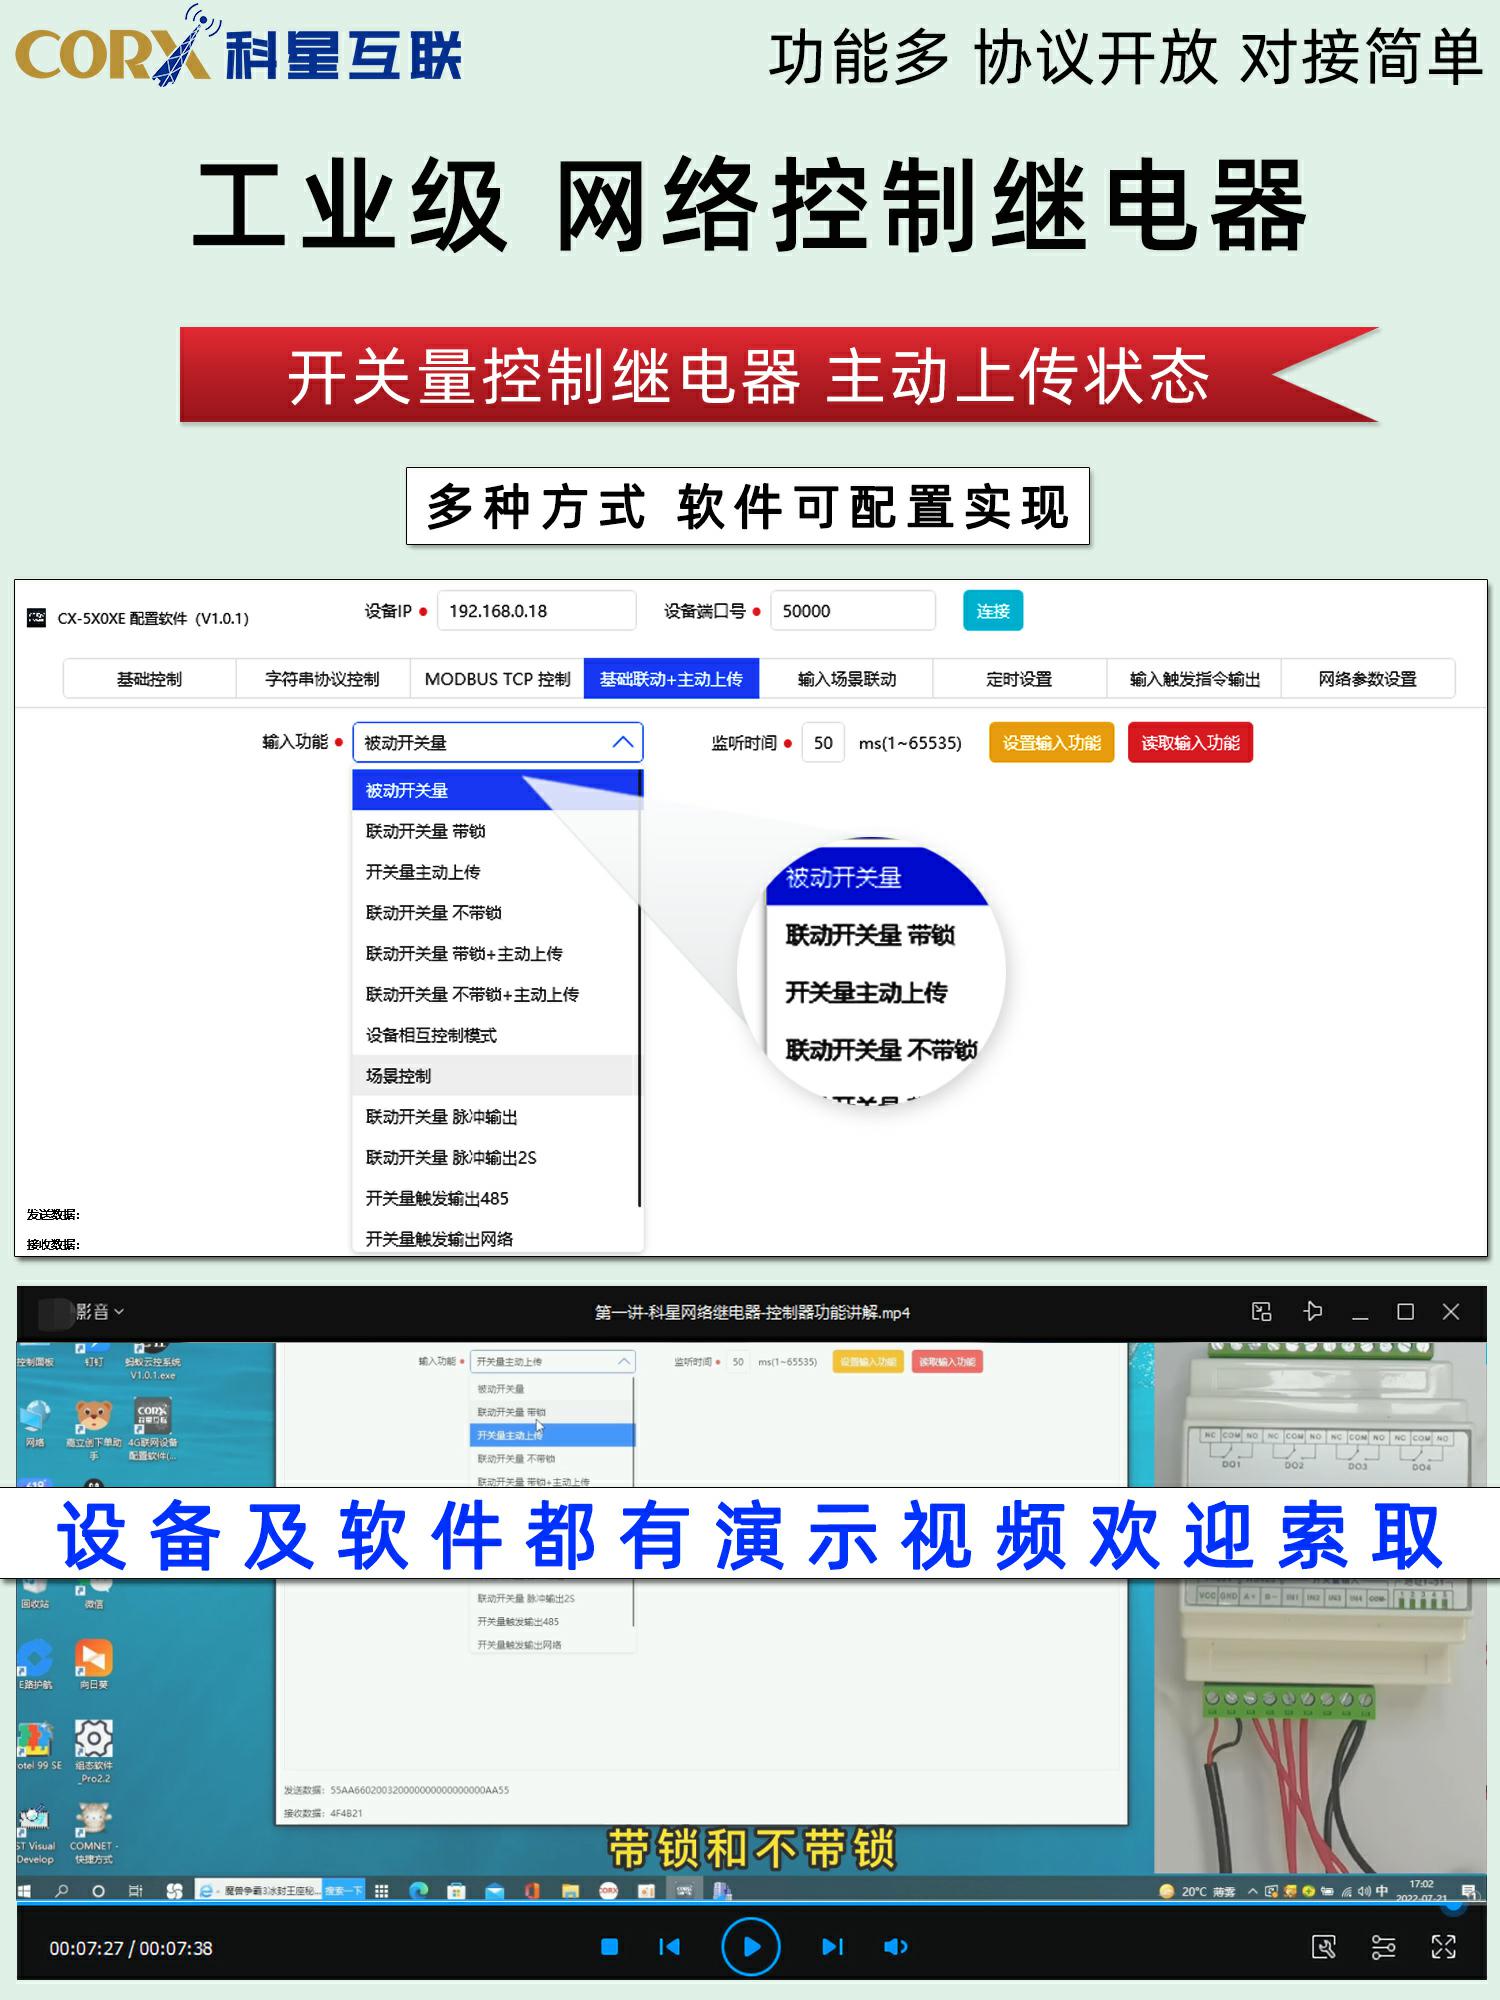Choose 开关量触发输出网络 in the config software list

(497, 1239)
